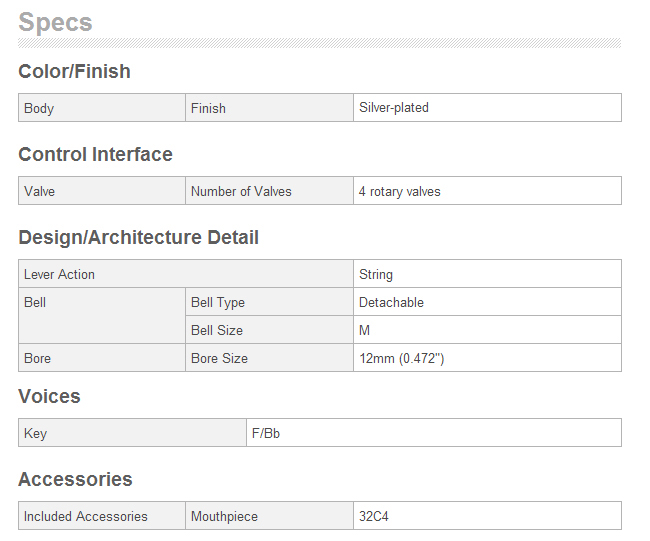
Task: Select the Bell Type cell
Action: point(269,302)
